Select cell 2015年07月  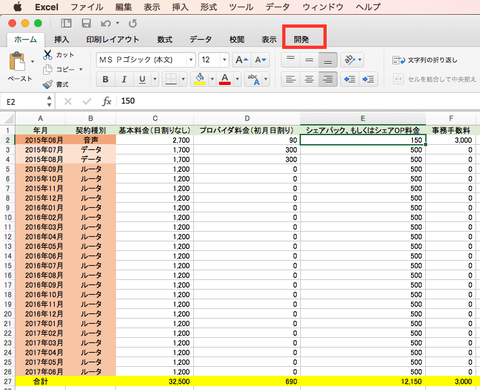(x=40, y=150)
